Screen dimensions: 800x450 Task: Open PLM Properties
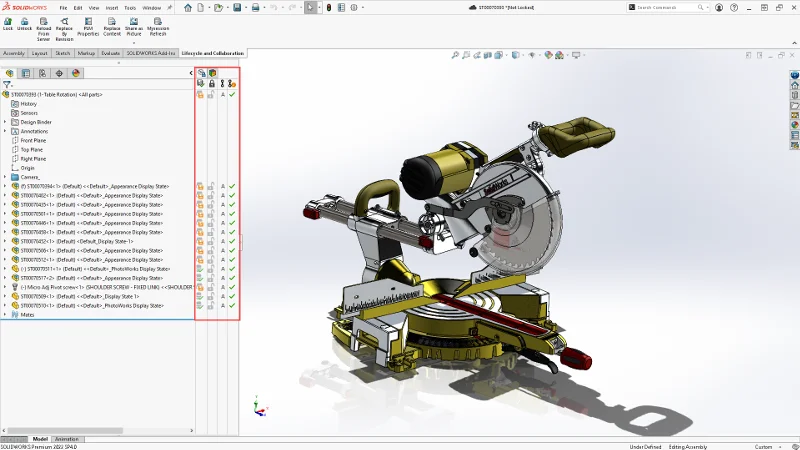coord(87,22)
